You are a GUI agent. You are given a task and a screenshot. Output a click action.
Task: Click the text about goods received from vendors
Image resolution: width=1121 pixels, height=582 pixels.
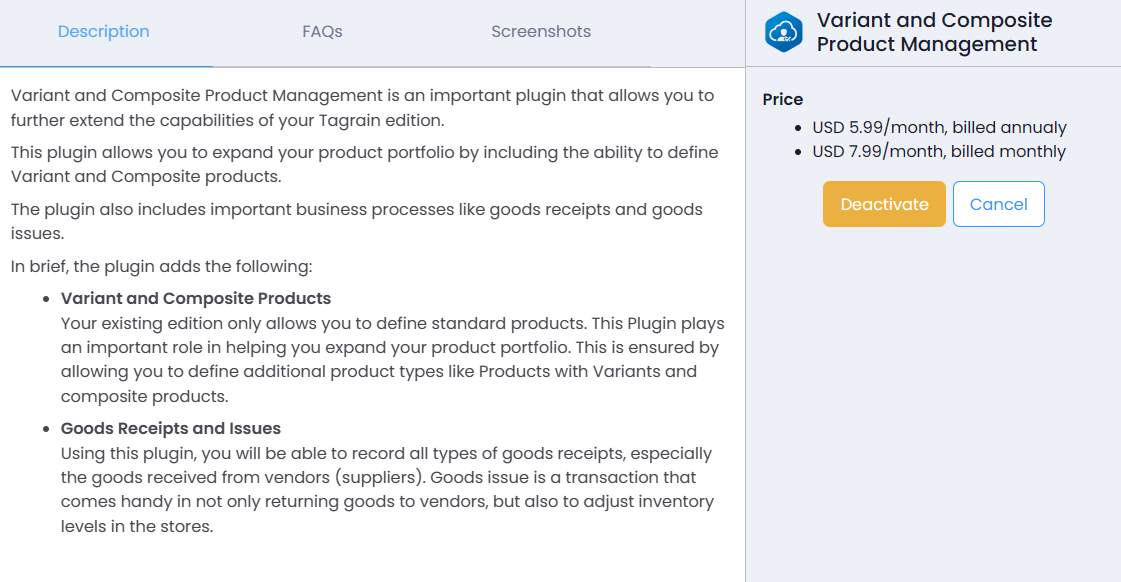point(387,490)
